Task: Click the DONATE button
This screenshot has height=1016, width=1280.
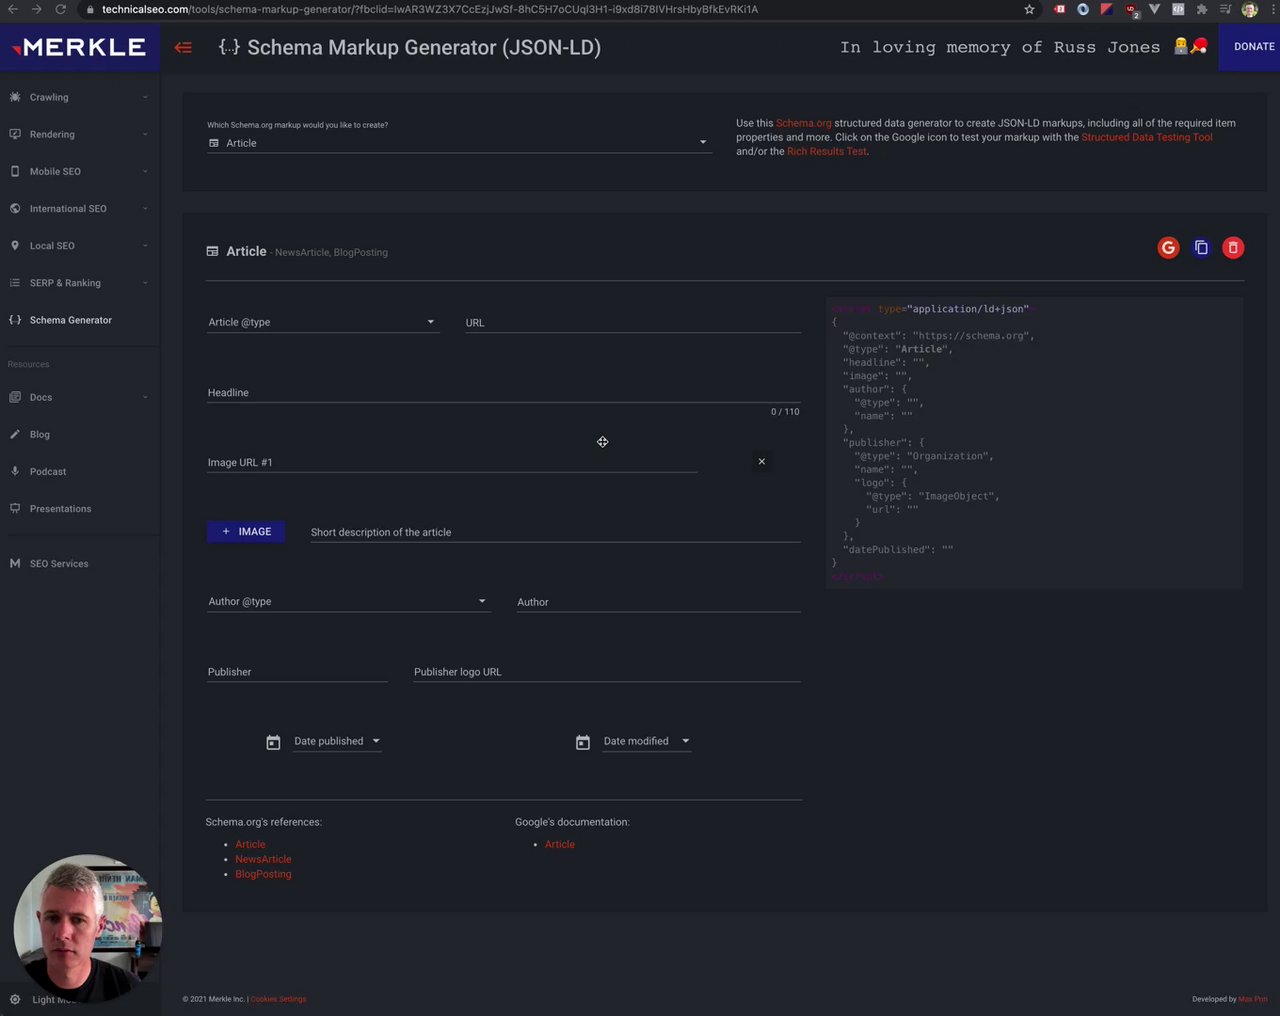Action: click(1250, 47)
